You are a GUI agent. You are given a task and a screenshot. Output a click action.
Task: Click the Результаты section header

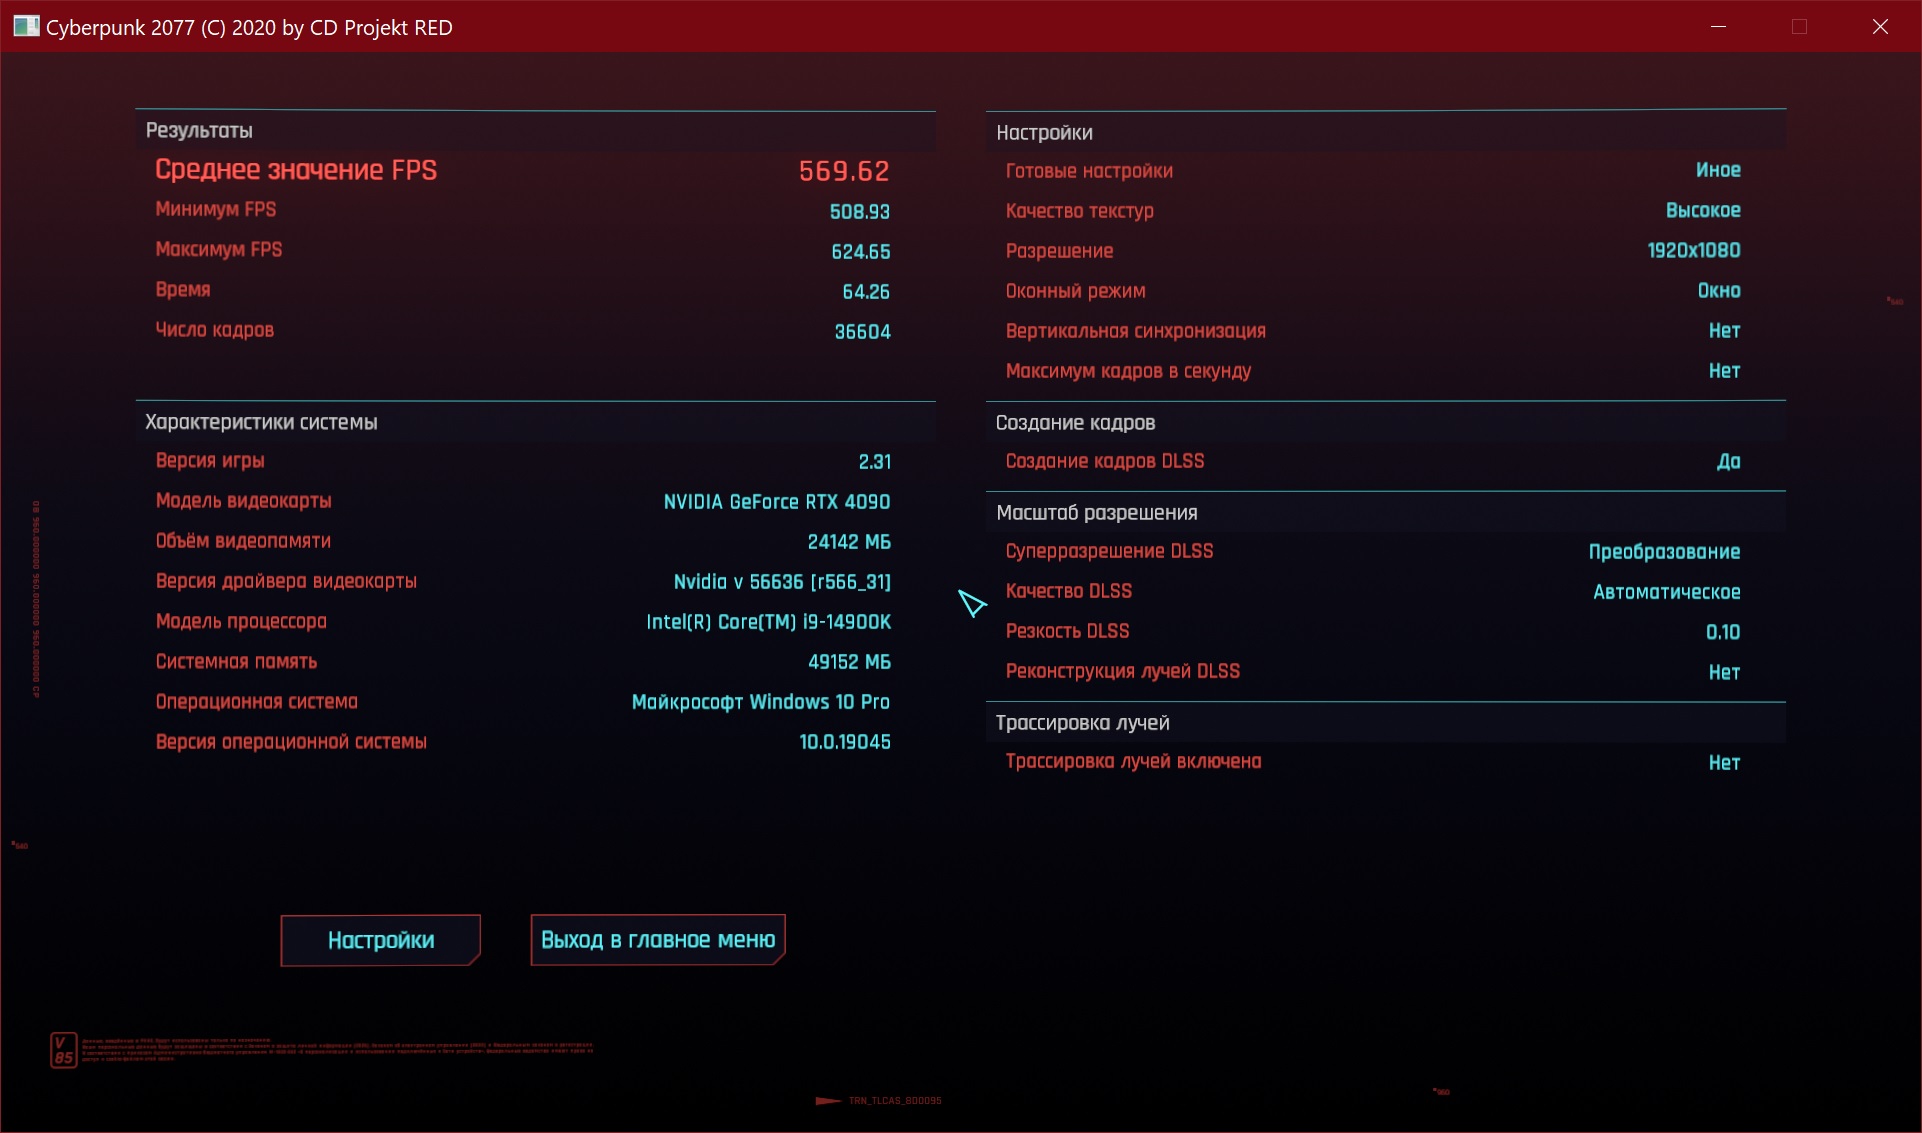tap(199, 131)
